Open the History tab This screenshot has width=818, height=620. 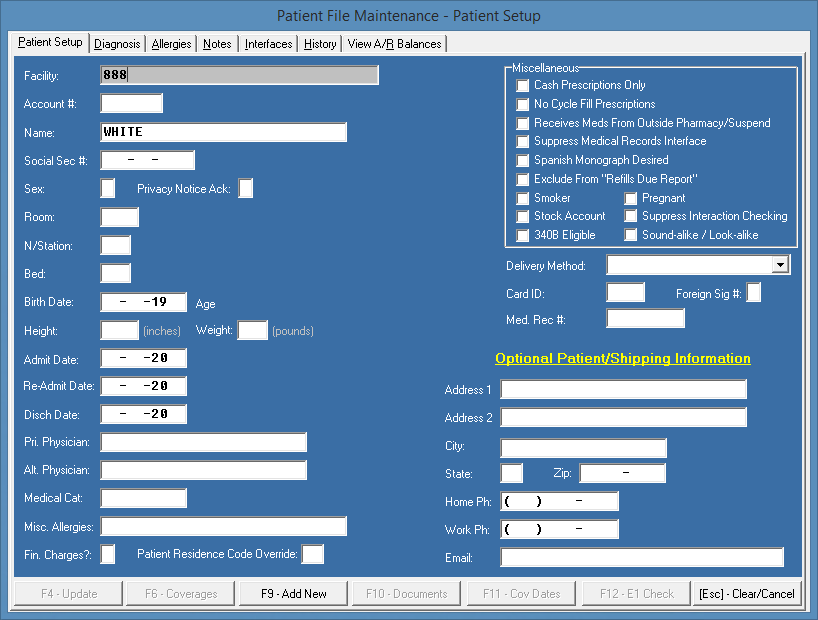(x=320, y=44)
